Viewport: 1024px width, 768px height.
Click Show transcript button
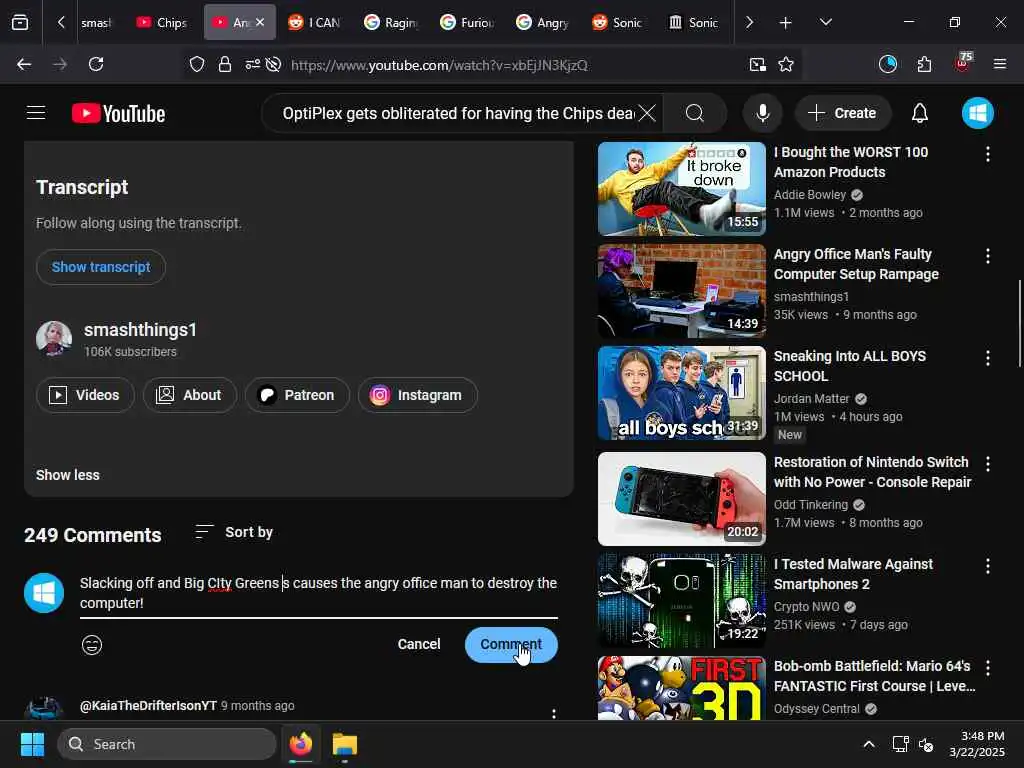click(101, 267)
